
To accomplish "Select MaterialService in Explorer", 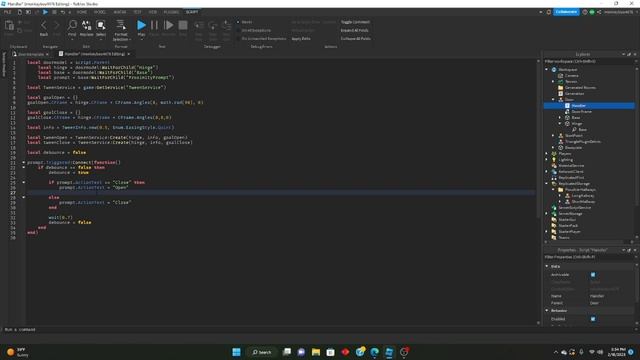I will coord(571,166).
